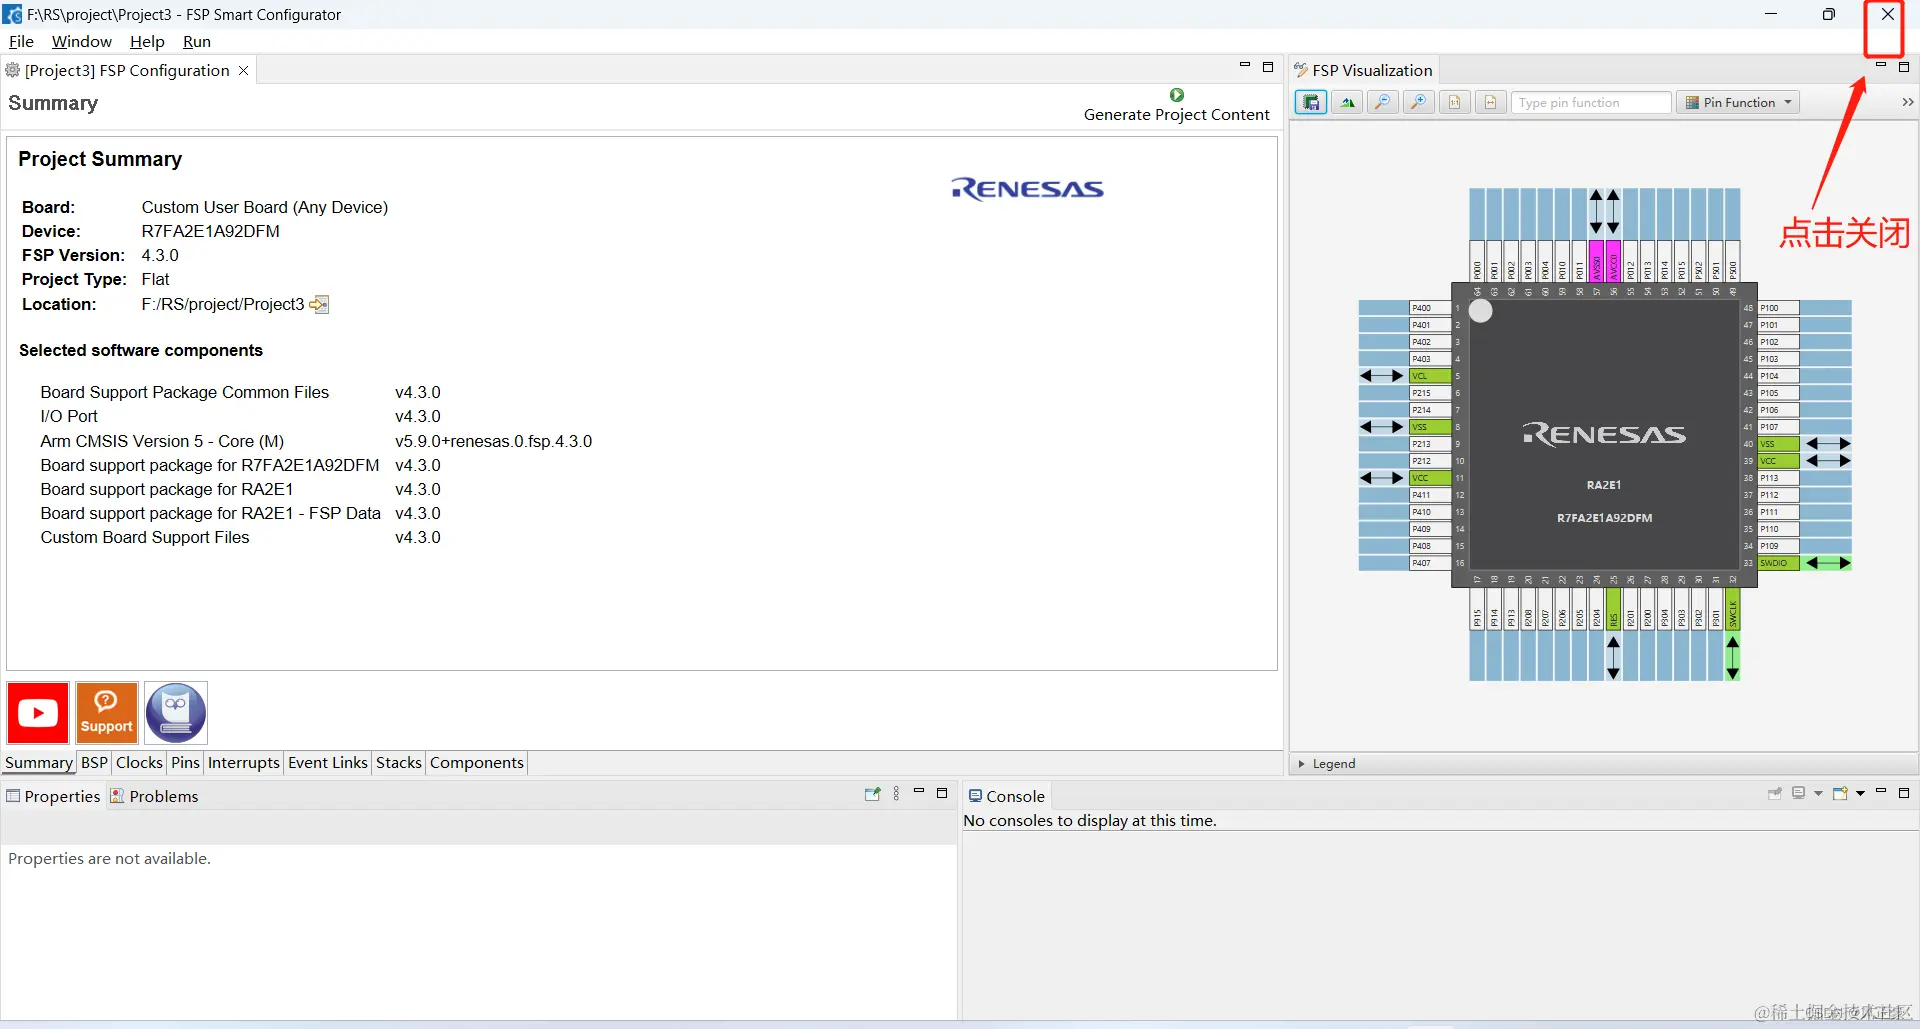
Task: Select the Console tab
Action: click(x=1007, y=796)
